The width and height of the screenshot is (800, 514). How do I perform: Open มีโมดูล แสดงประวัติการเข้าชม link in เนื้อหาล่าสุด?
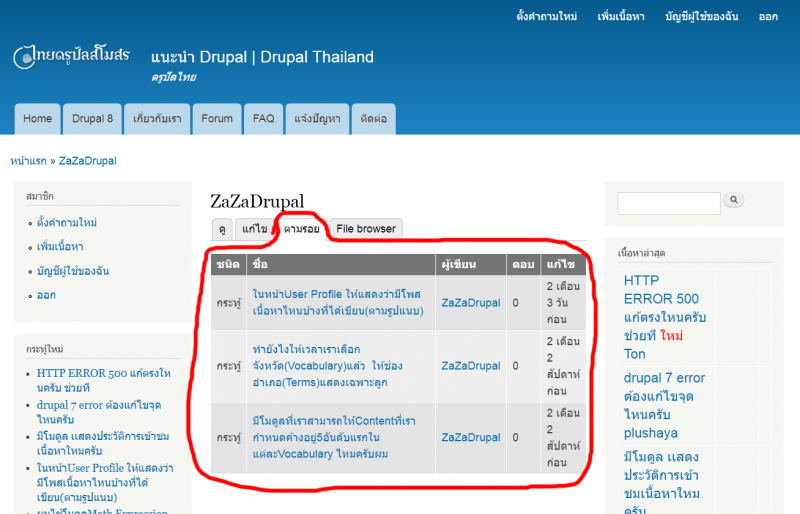click(662, 482)
